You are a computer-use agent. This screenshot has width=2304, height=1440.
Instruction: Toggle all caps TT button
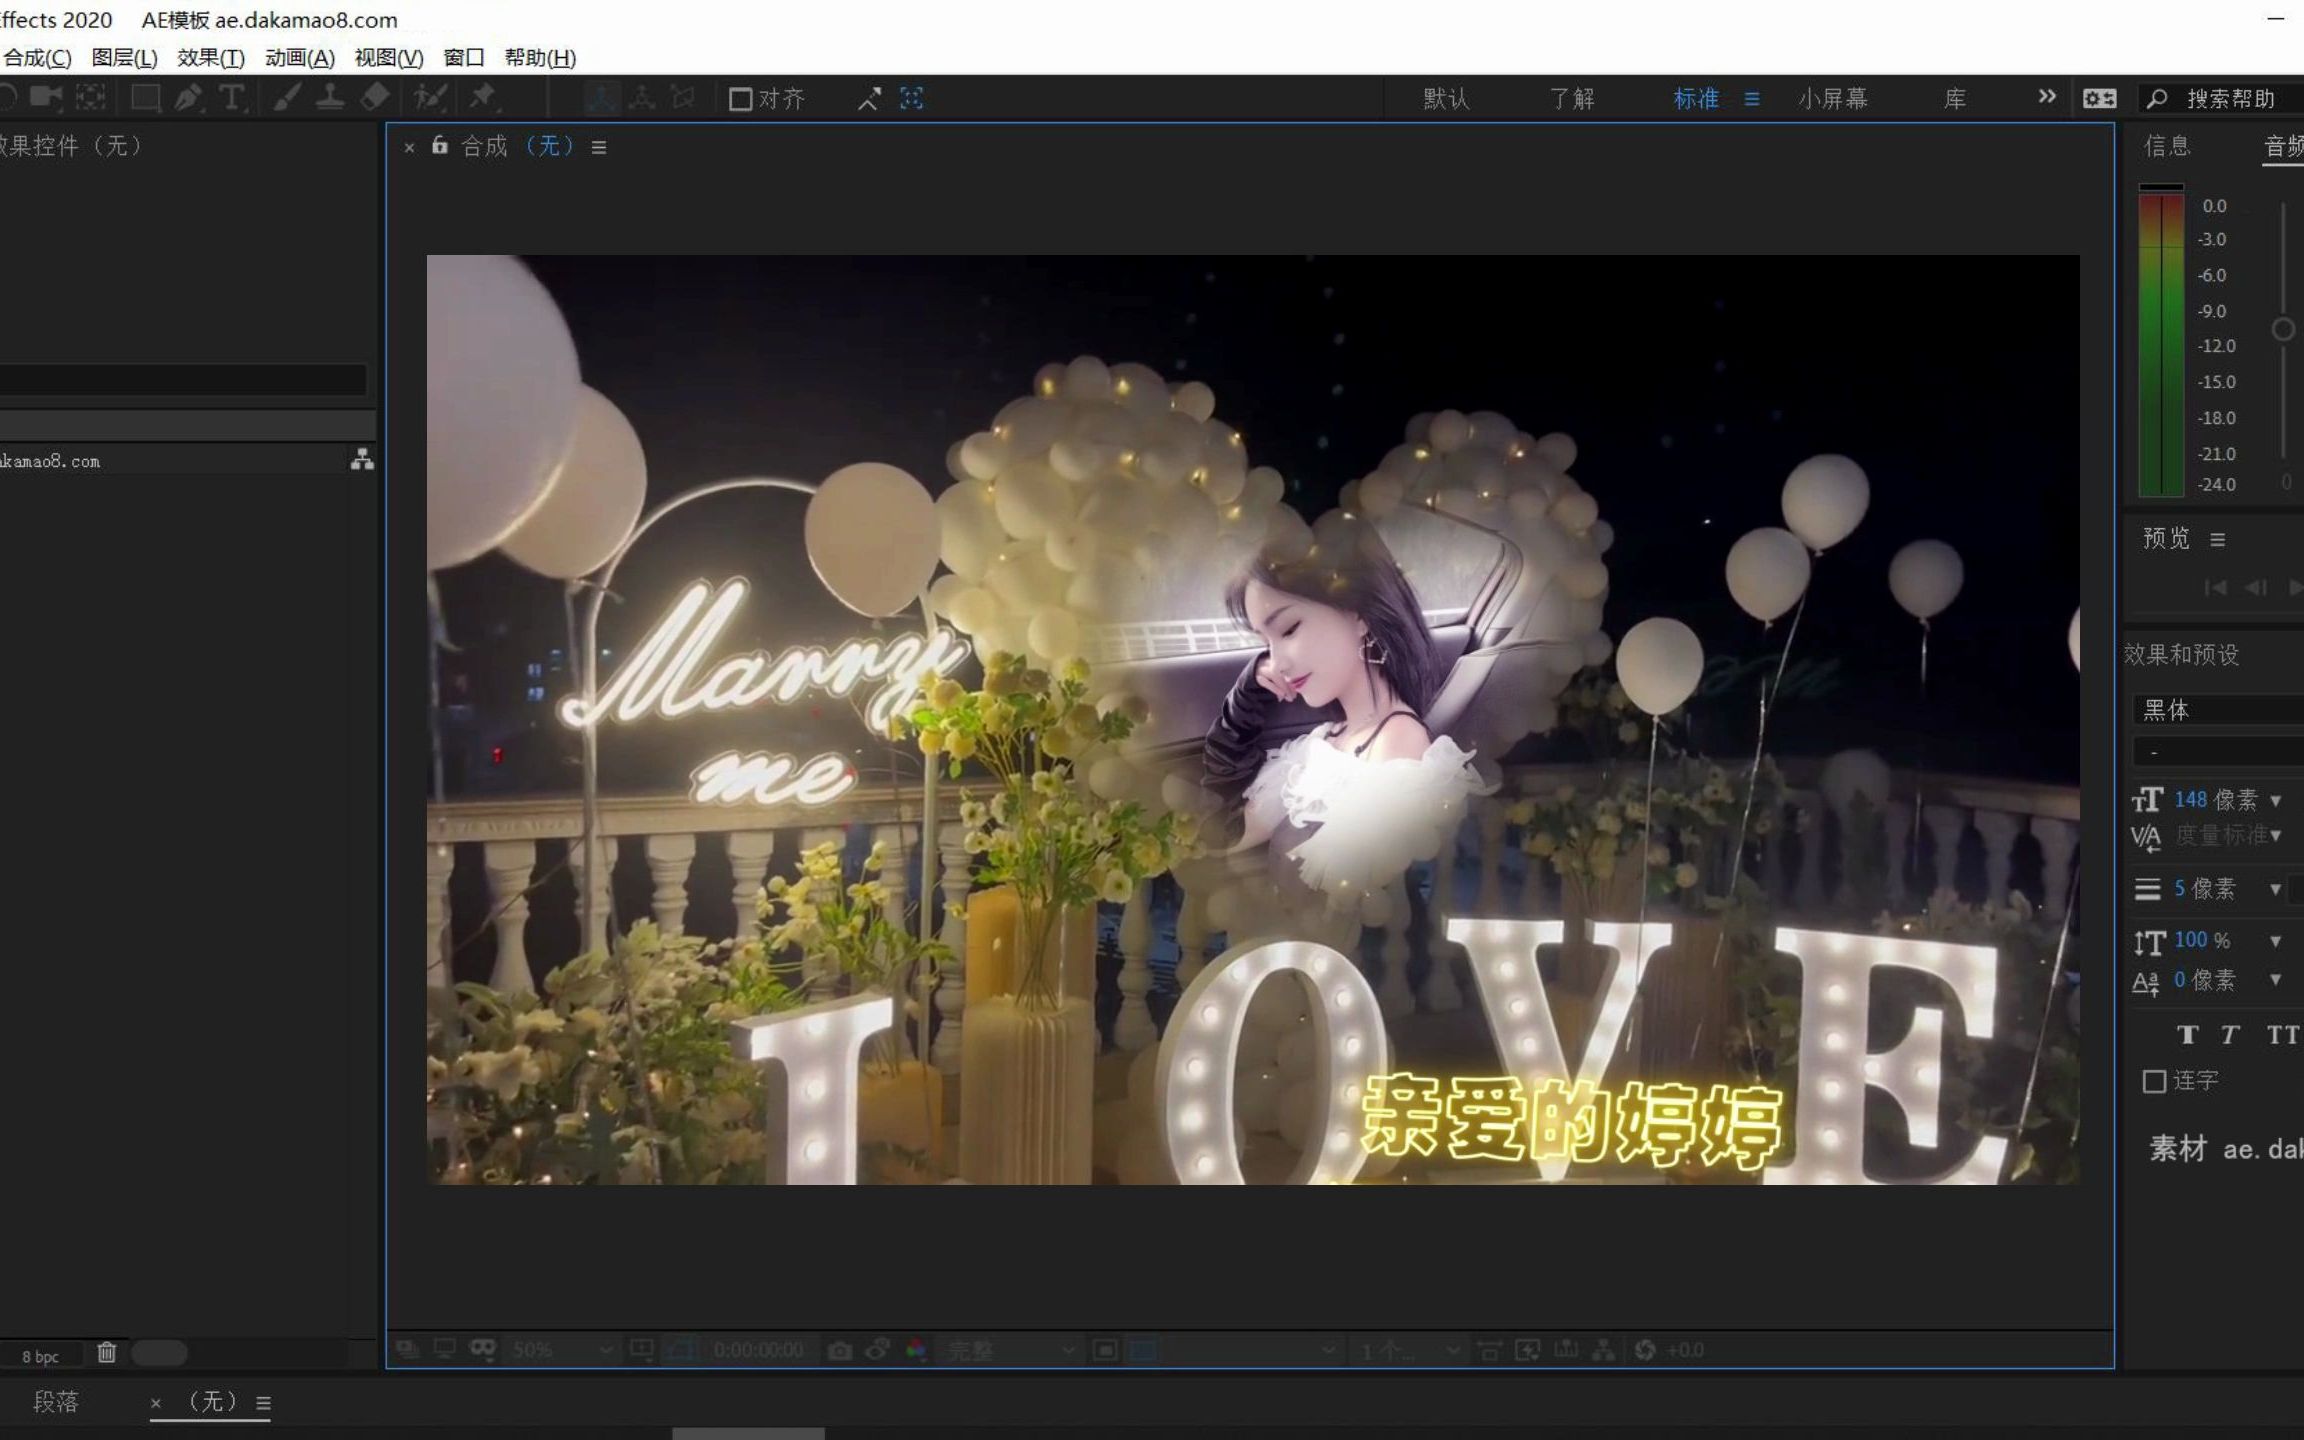point(2281,1035)
